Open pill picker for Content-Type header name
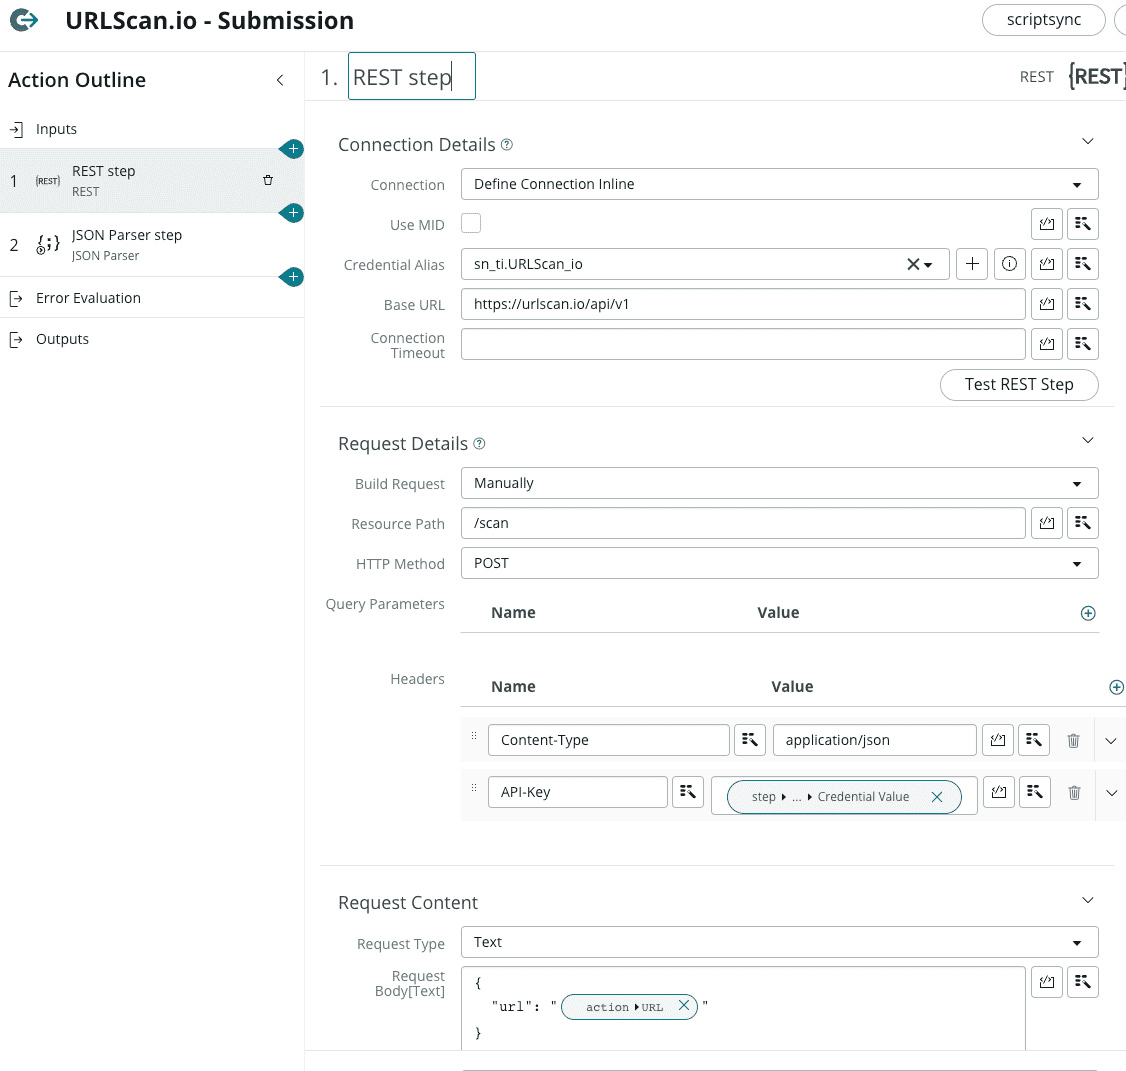1126x1071 pixels. [x=750, y=740]
